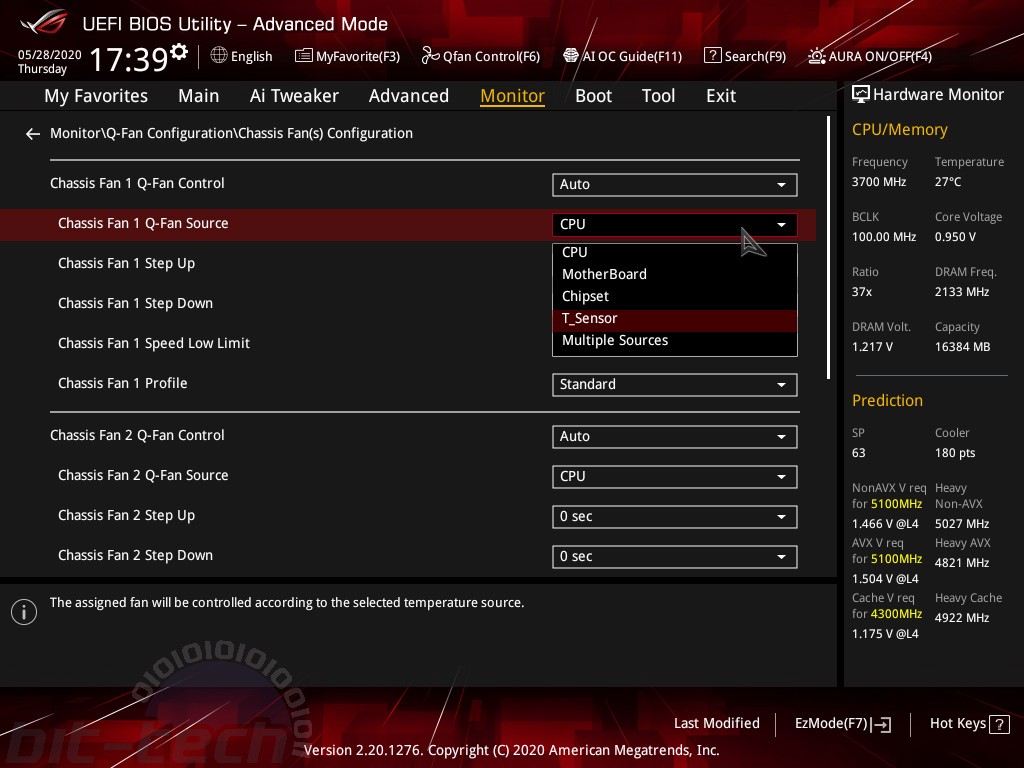Viewport: 1024px width, 768px height.
Task: Click the CPU/Memory heading
Action: pyautogui.click(x=899, y=130)
